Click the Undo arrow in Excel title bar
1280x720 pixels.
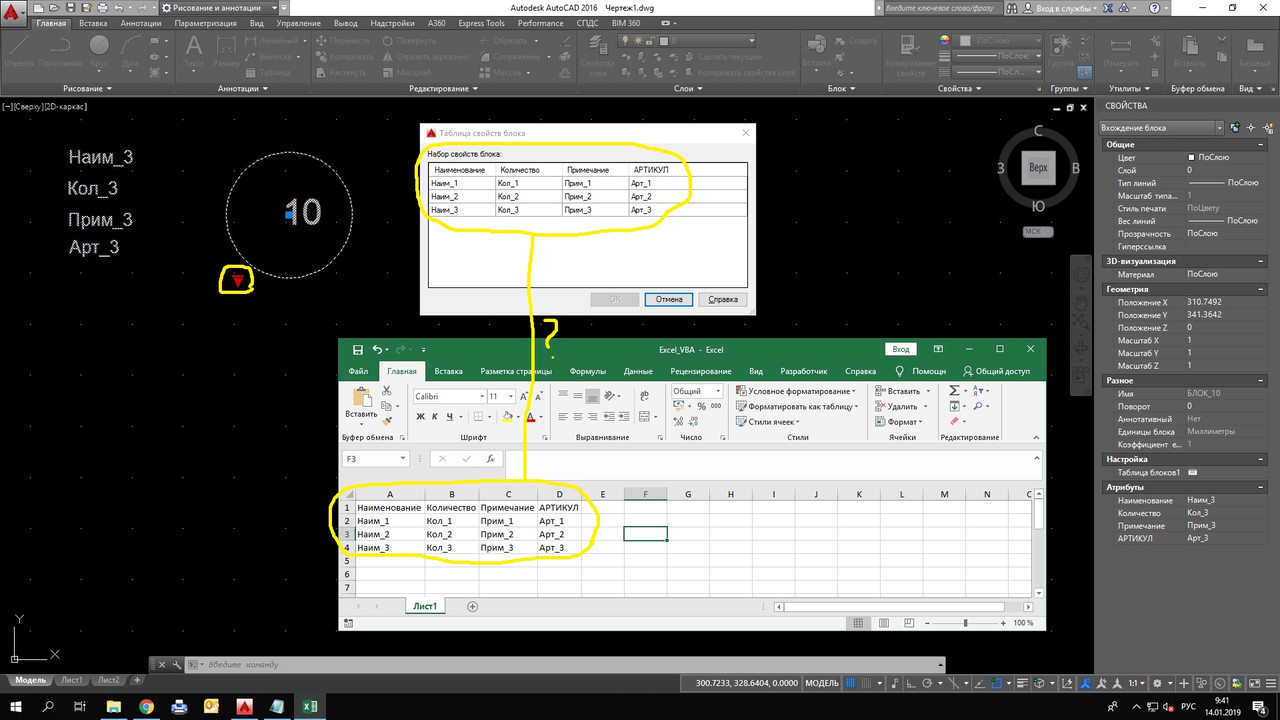point(377,349)
